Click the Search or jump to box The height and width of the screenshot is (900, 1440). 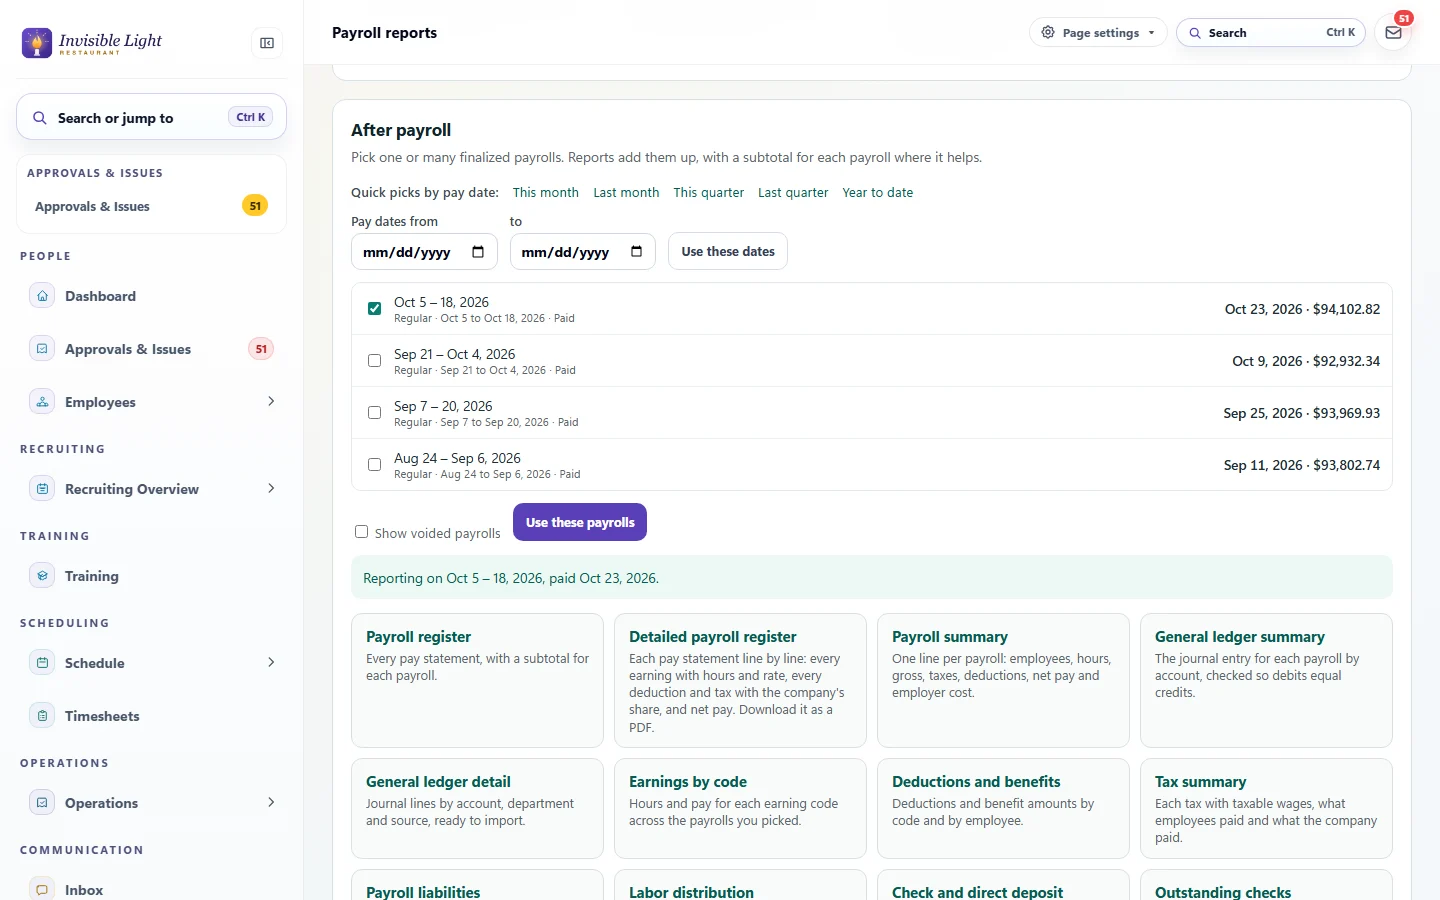(x=152, y=117)
